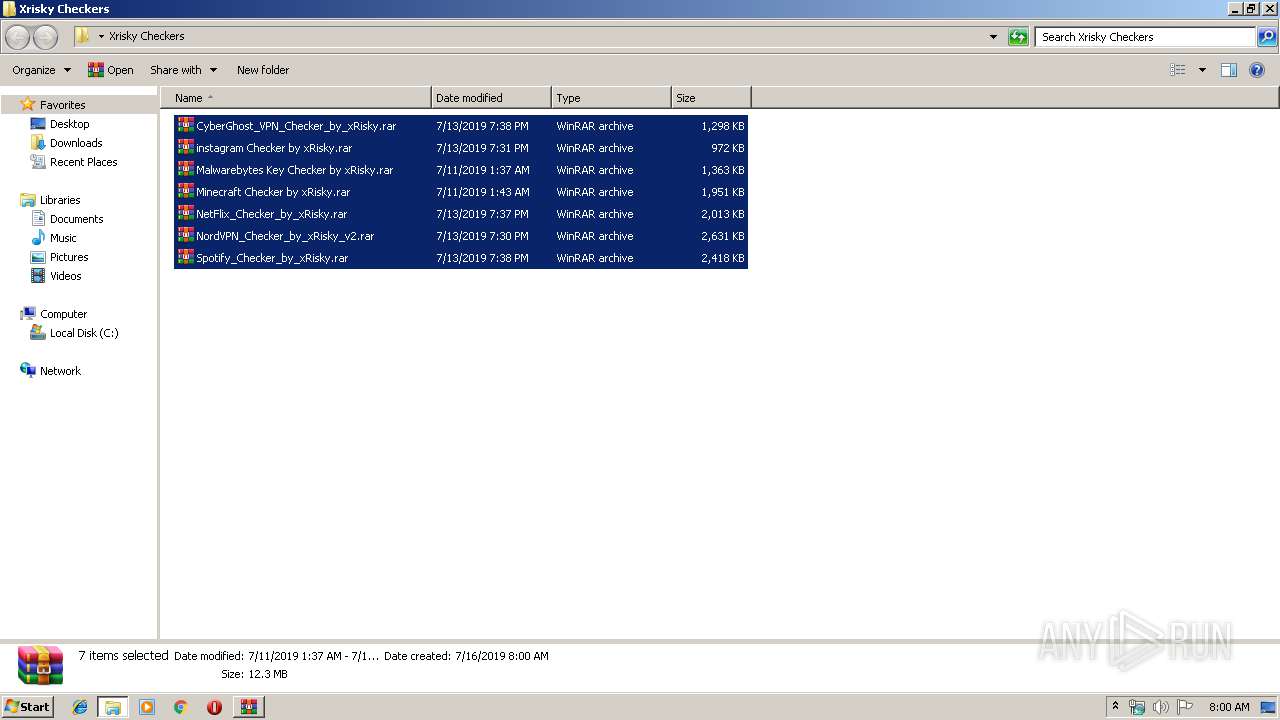Select the Malwarebytes Key Checker archive icon
1280x720 pixels.
(x=186, y=170)
